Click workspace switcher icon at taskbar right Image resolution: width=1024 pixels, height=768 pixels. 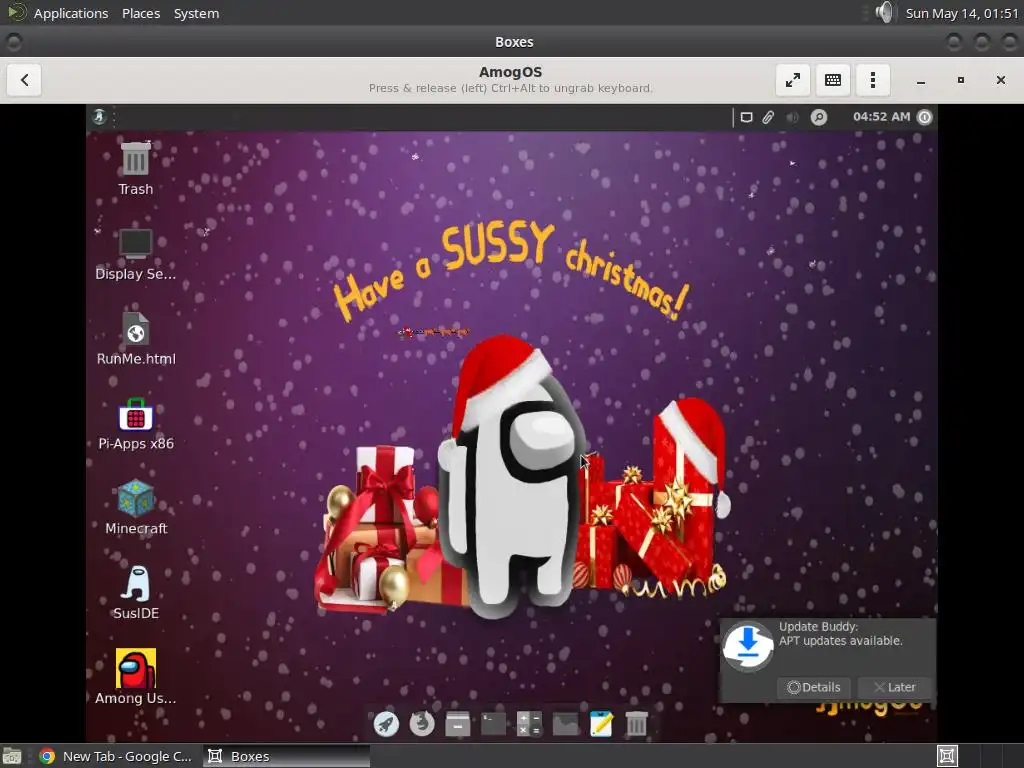pos(947,756)
